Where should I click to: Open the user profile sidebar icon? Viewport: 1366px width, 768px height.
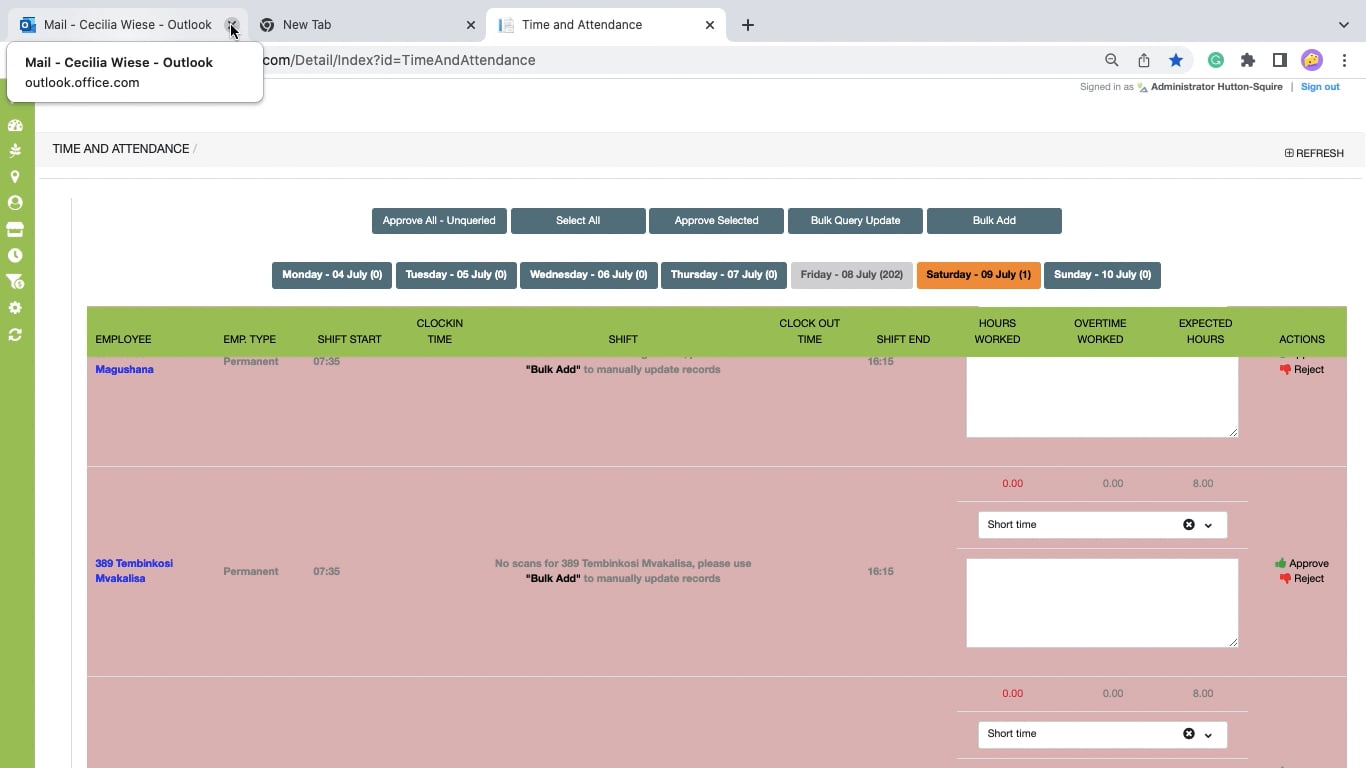pos(15,203)
